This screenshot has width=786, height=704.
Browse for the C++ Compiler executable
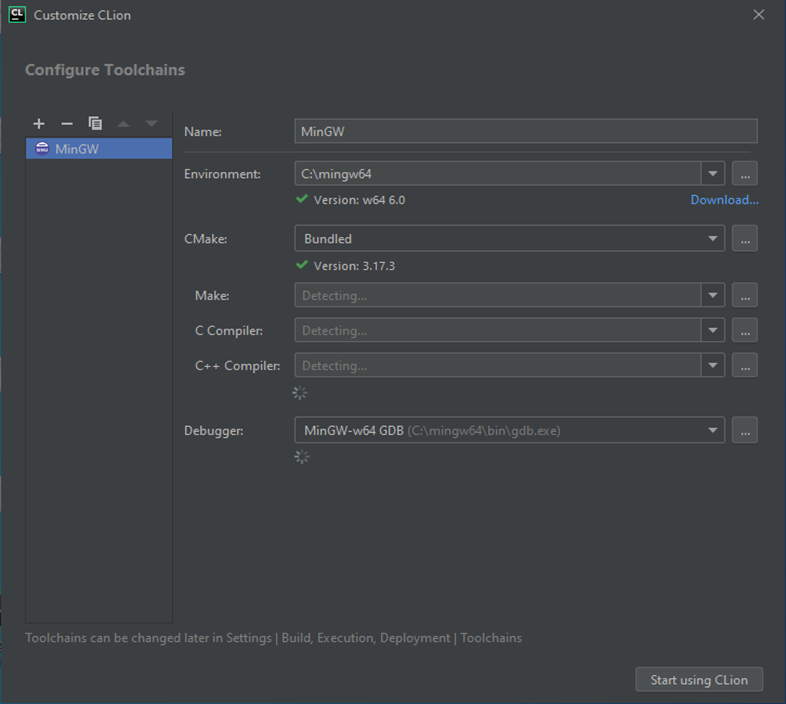pos(744,365)
